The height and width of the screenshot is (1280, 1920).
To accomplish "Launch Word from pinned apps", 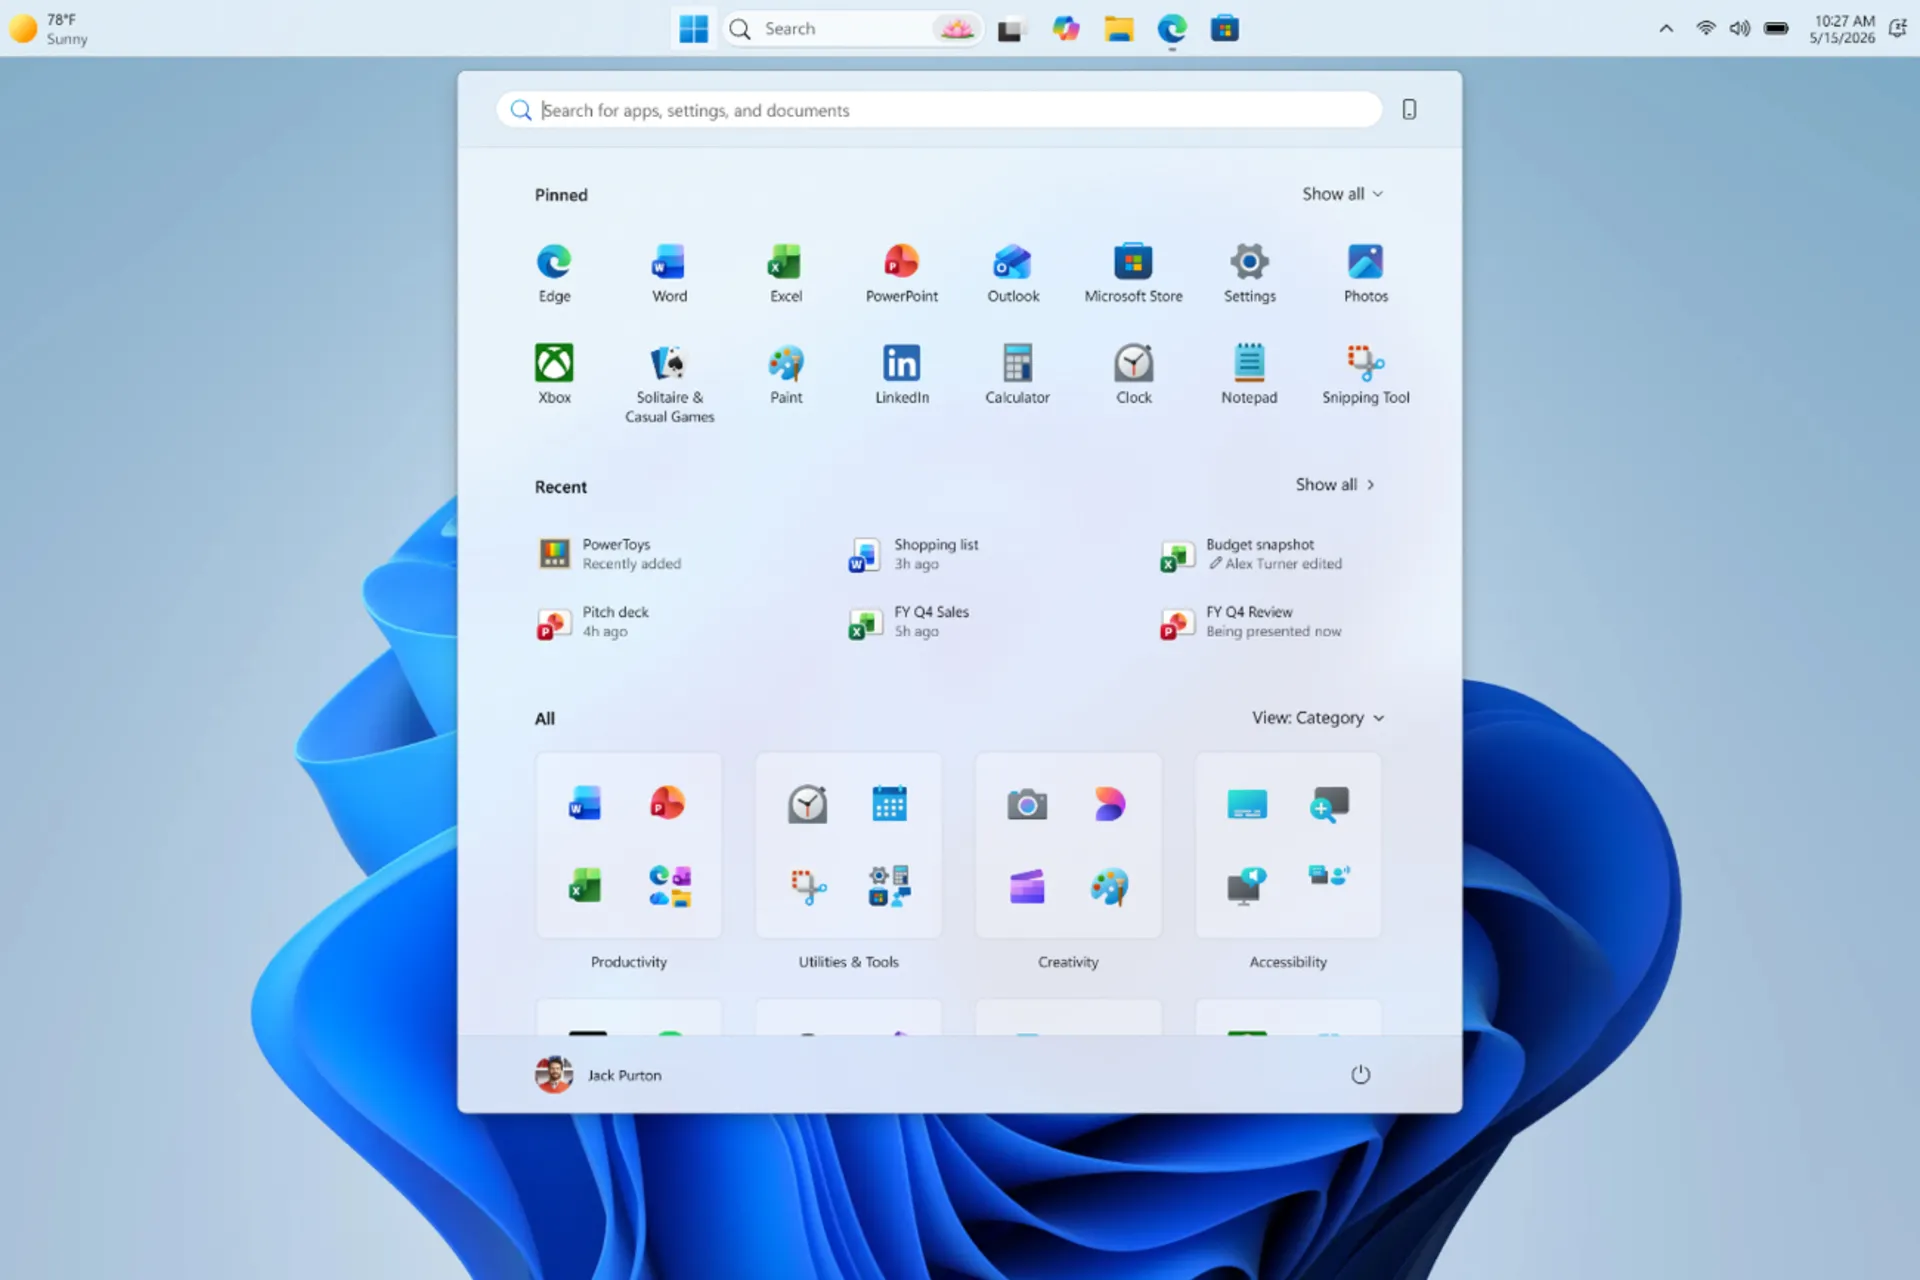I will click(669, 272).
